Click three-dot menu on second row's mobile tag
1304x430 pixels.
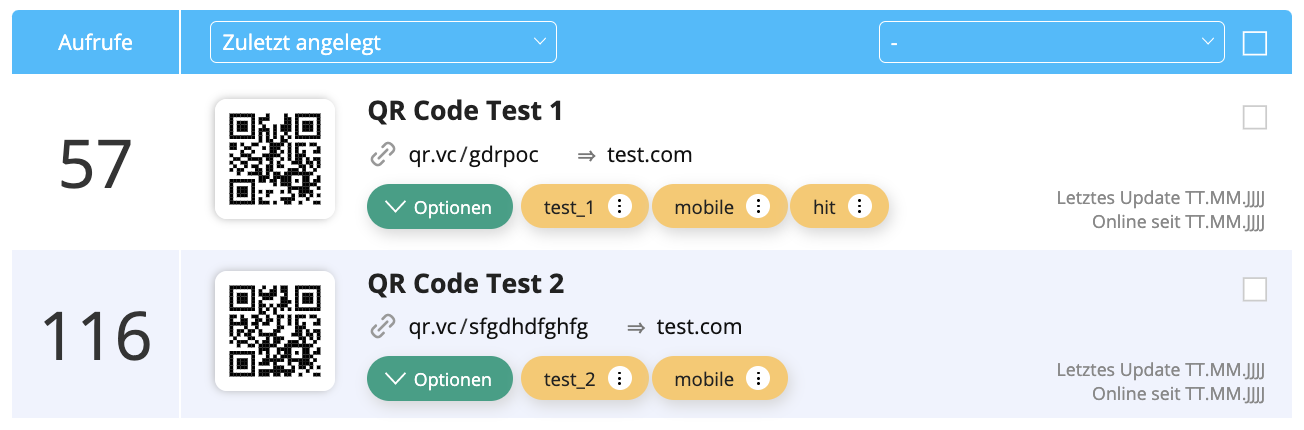[759, 379]
